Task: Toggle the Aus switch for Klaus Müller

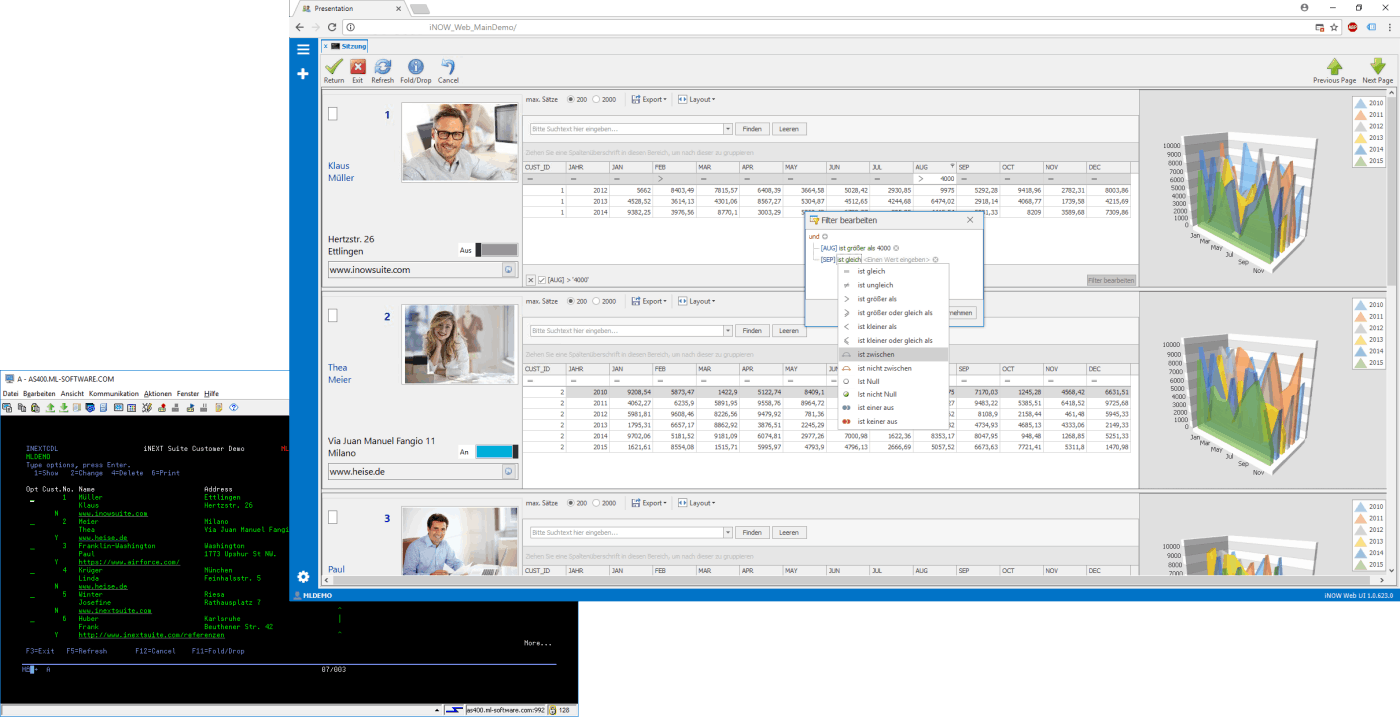Action: tap(496, 250)
